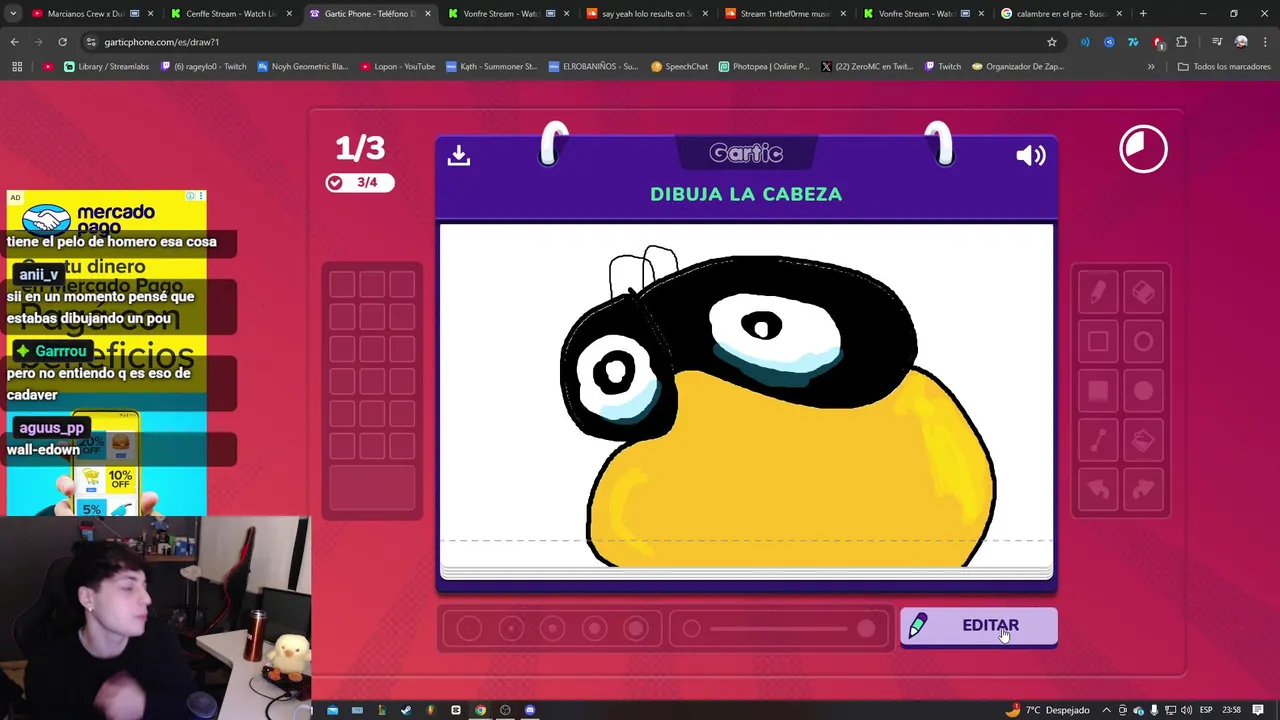
Task: Click the aguus_pp chat username
Action: click(51, 428)
